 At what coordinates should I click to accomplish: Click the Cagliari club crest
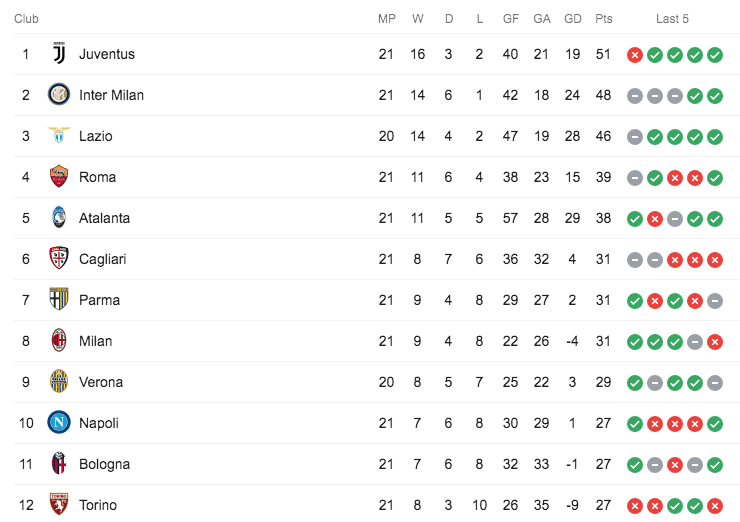59,259
